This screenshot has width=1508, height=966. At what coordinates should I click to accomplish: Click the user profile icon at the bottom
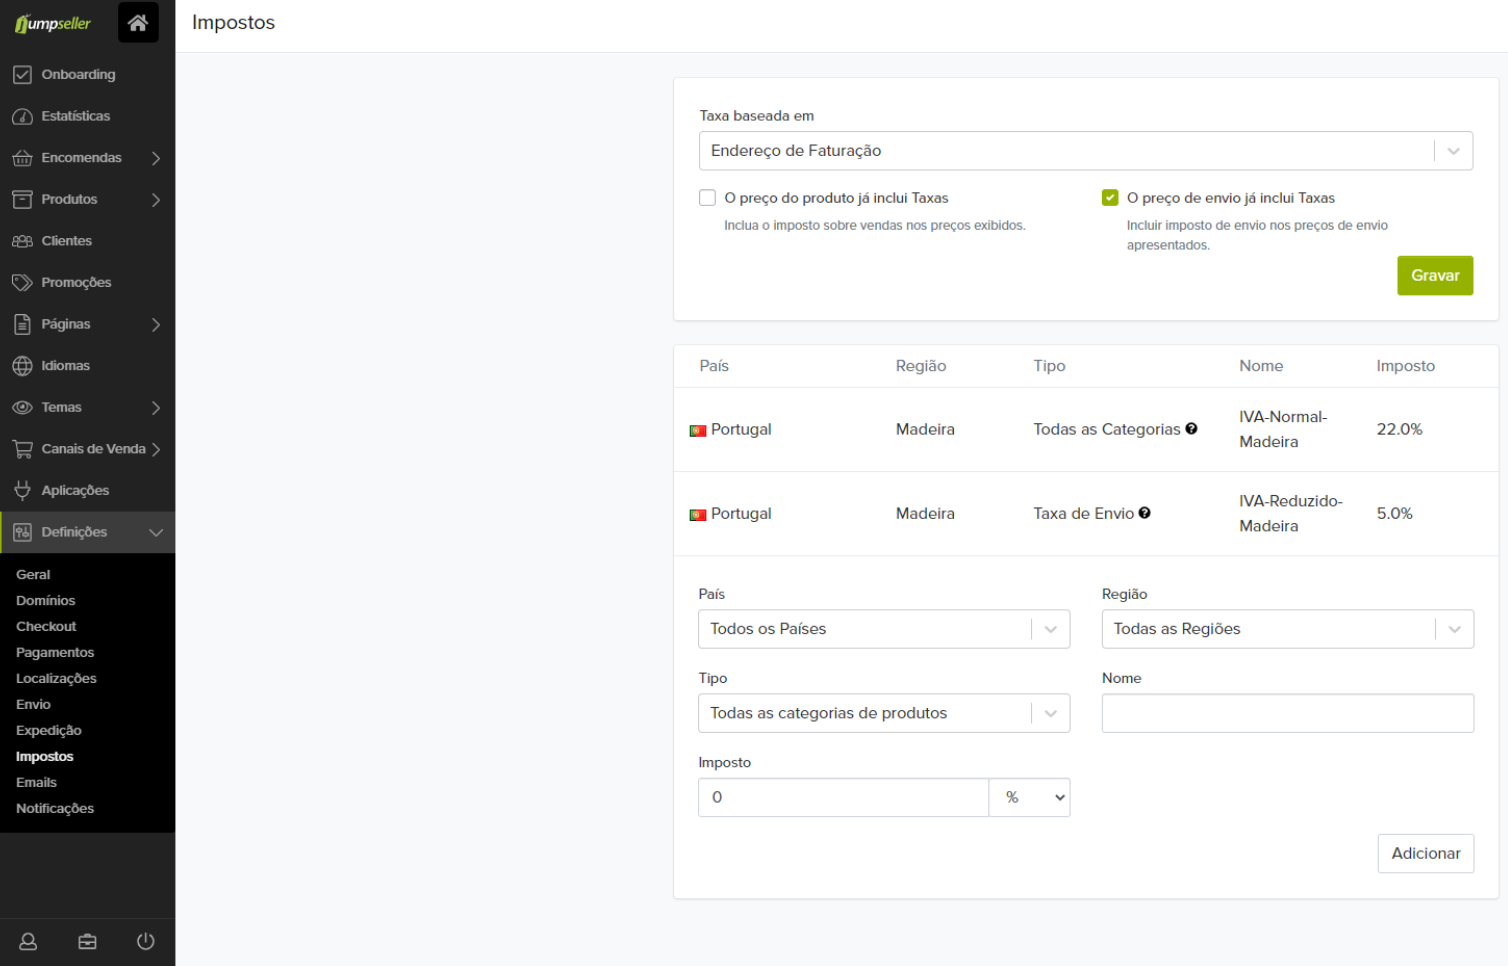(28, 941)
